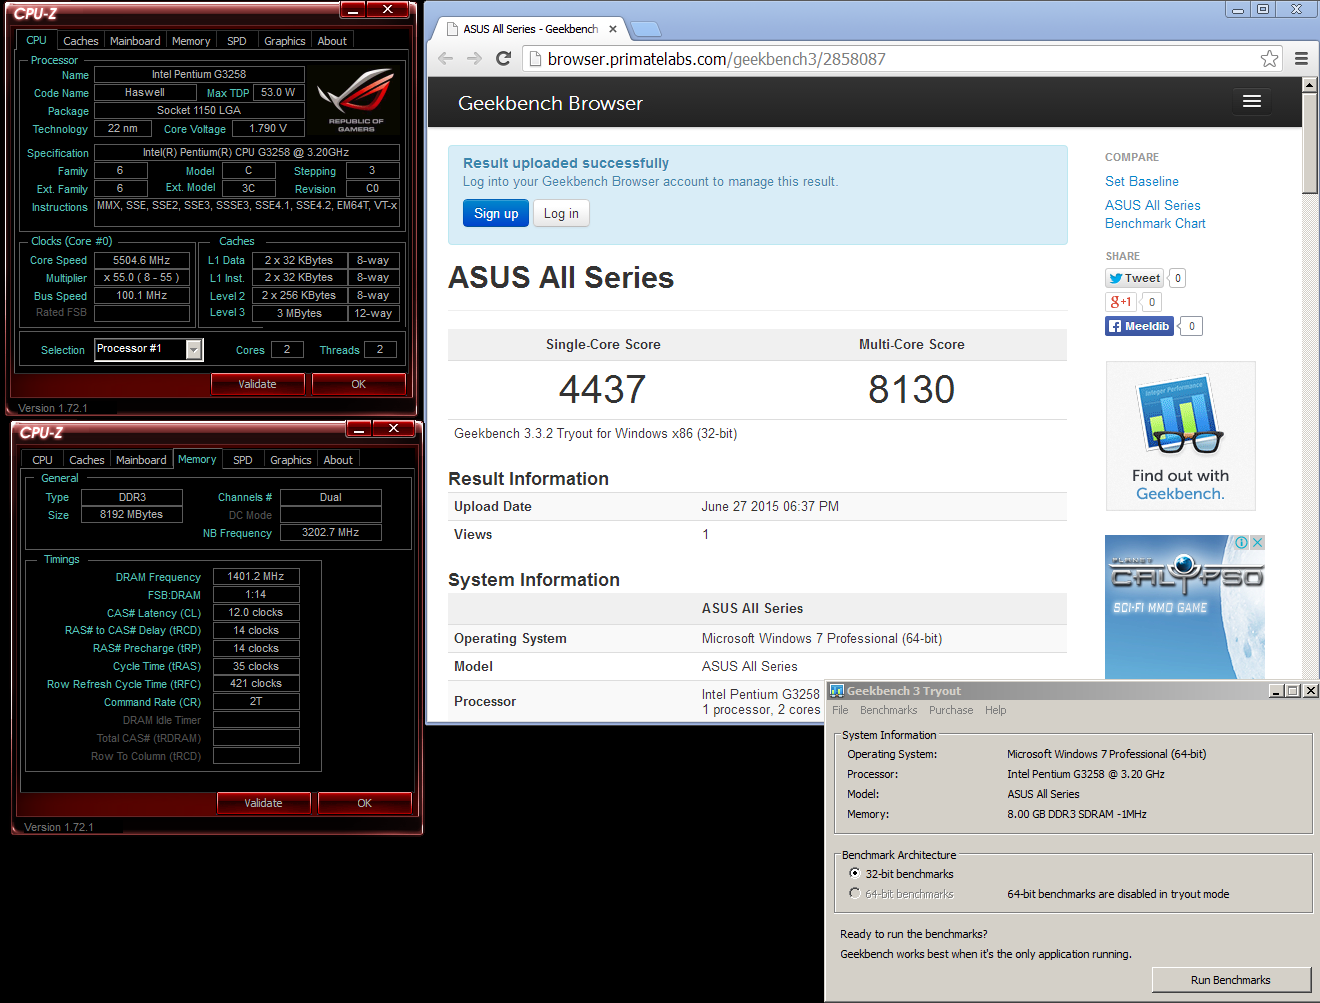Open SPD tab in bottom CPU-Z window
Screen dimensions: 1320x1003
(x=243, y=460)
